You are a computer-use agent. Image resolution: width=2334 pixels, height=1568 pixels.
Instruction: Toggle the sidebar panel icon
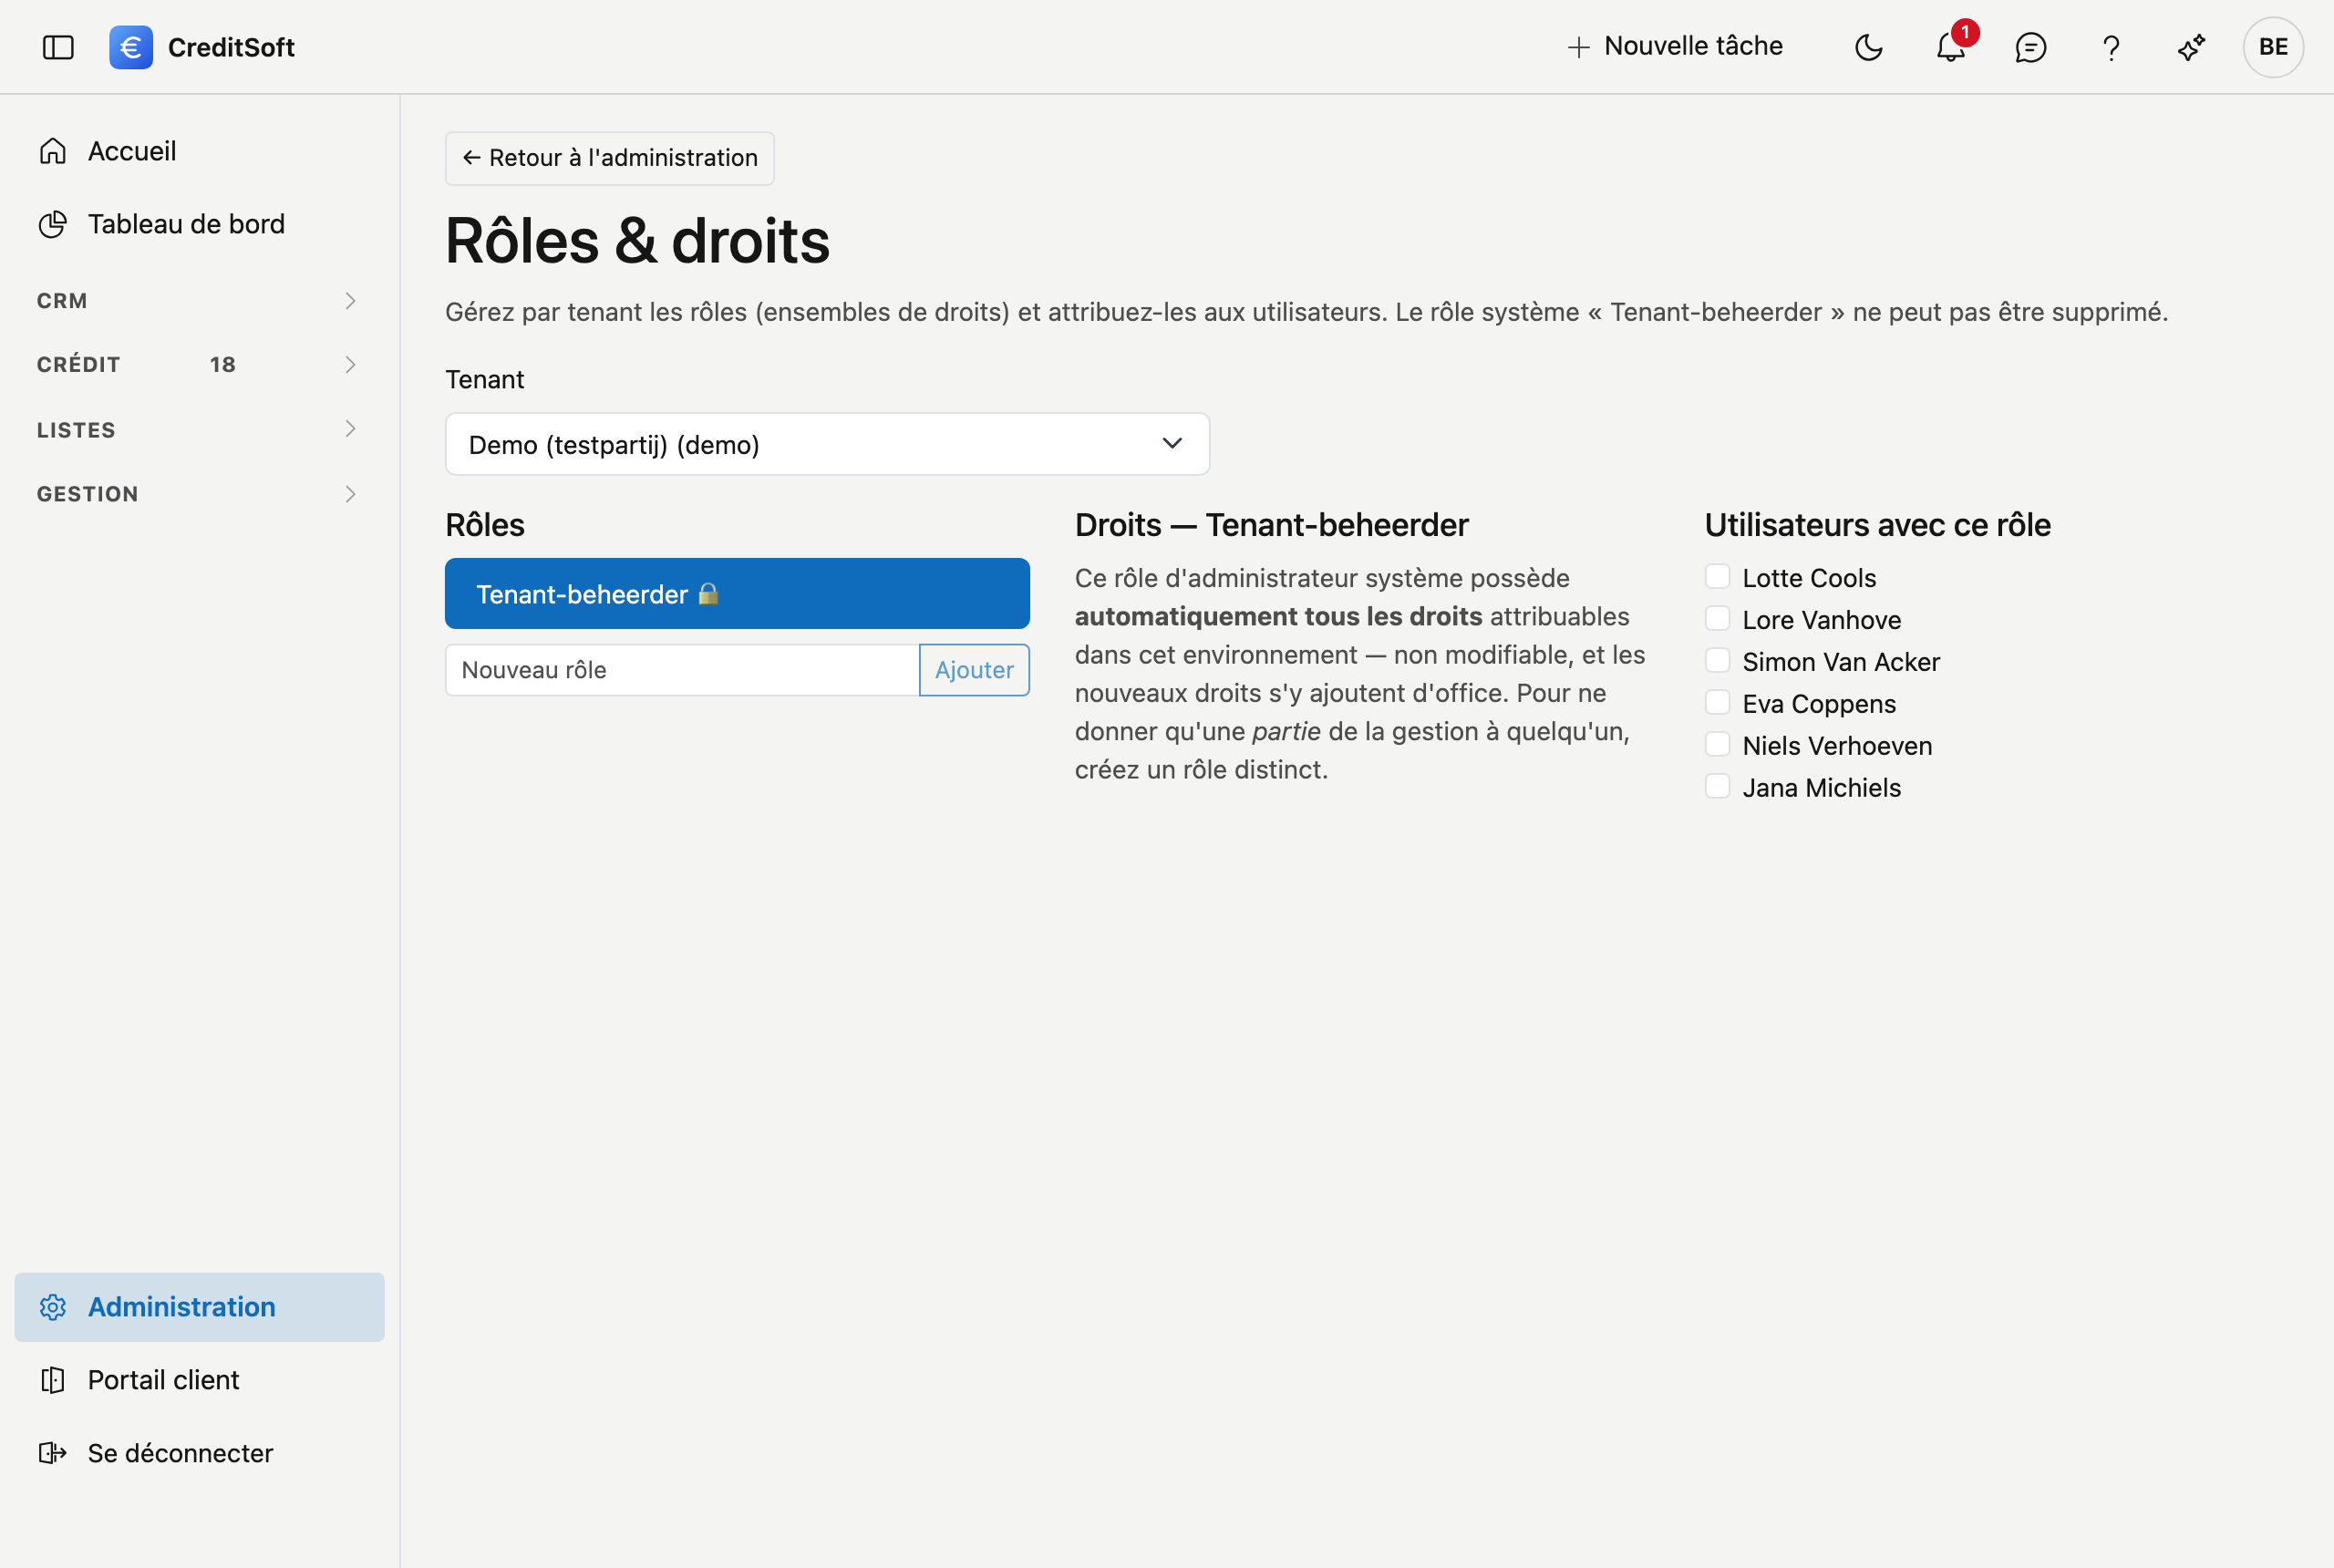(x=58, y=47)
